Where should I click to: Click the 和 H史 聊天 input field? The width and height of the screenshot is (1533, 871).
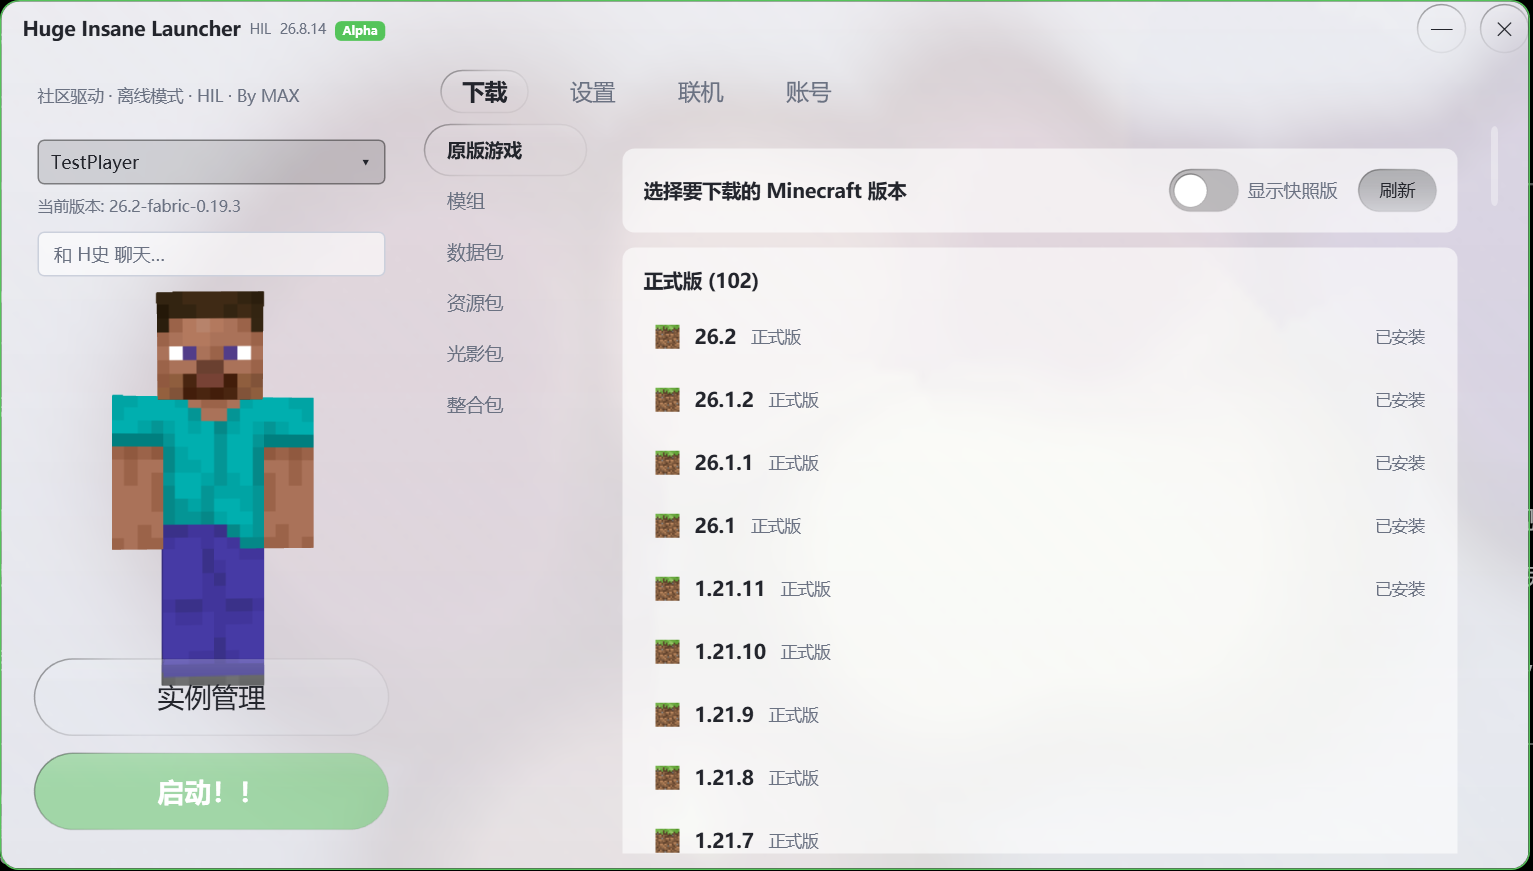211,254
